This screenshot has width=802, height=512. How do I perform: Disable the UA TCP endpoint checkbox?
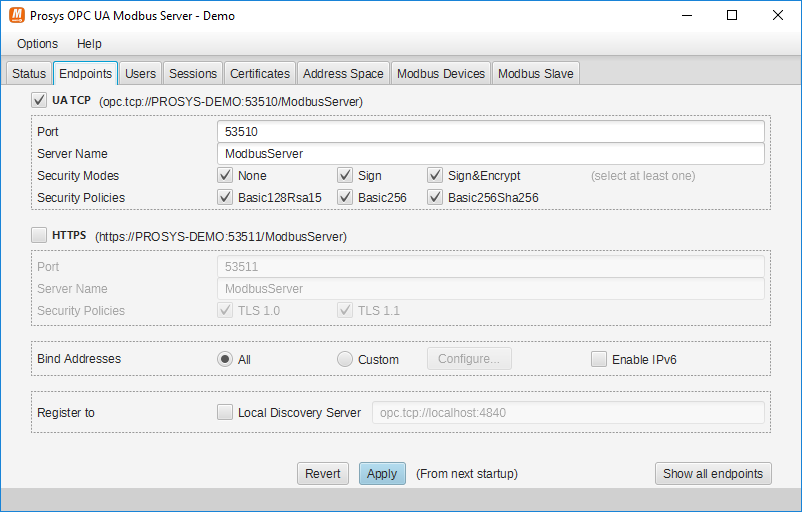39,100
